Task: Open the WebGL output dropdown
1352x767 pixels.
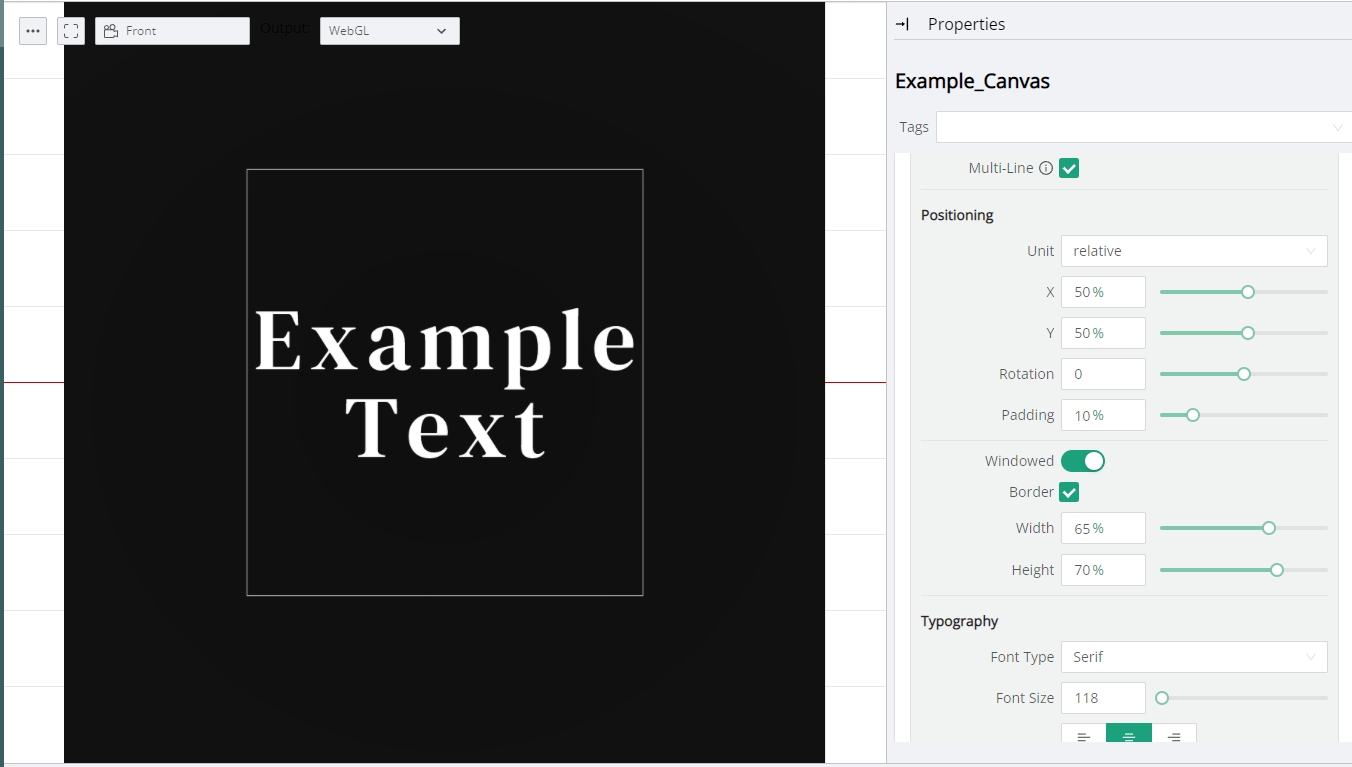Action: [389, 31]
